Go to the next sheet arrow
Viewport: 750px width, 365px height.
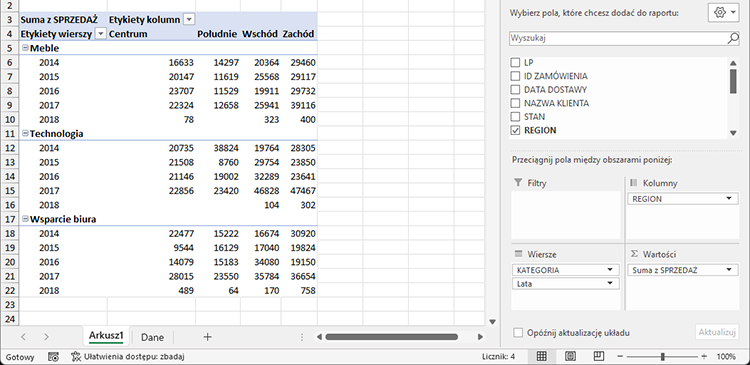click(x=46, y=337)
